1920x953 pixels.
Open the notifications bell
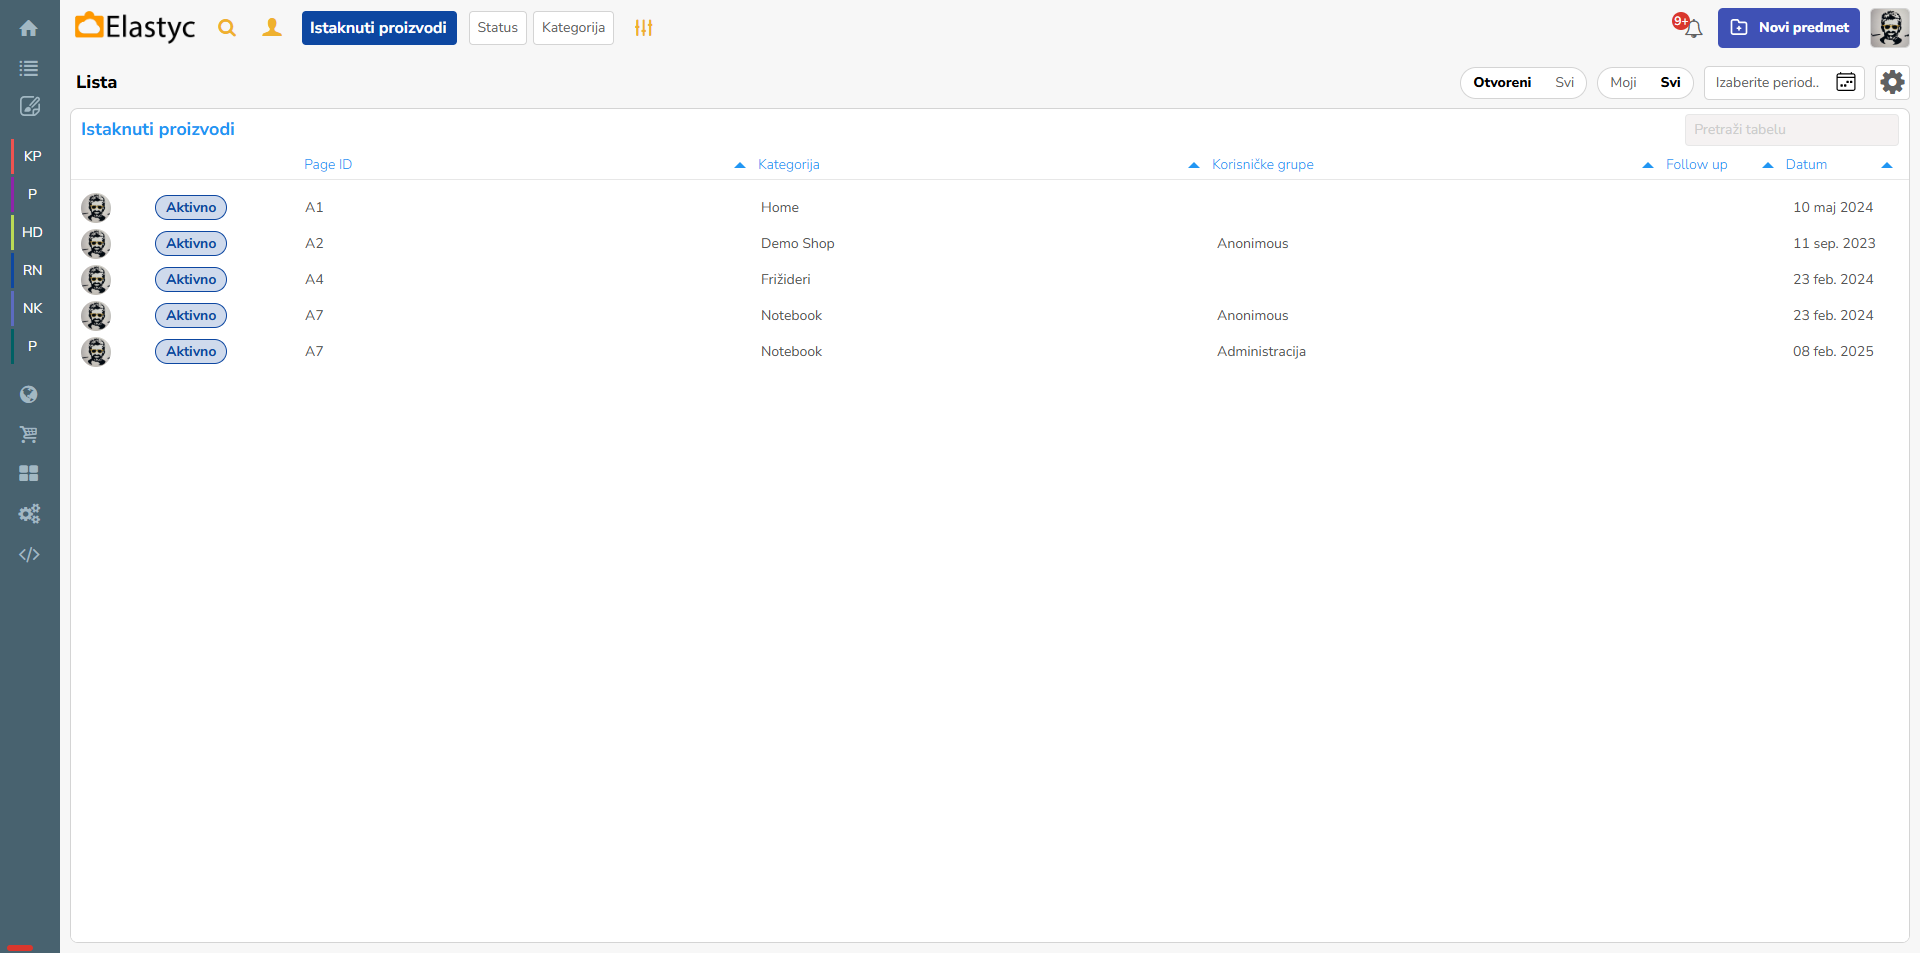pyautogui.click(x=1692, y=28)
